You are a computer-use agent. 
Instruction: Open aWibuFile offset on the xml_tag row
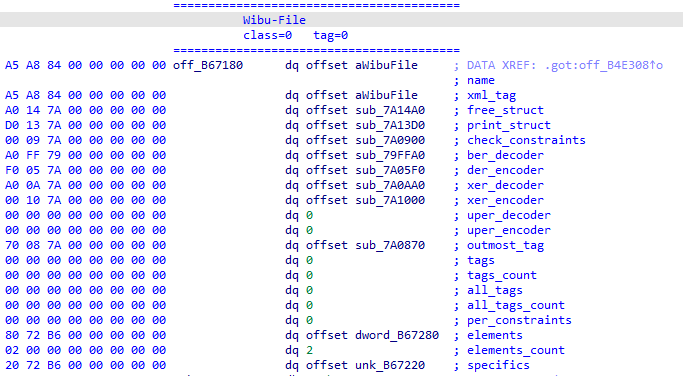point(386,95)
